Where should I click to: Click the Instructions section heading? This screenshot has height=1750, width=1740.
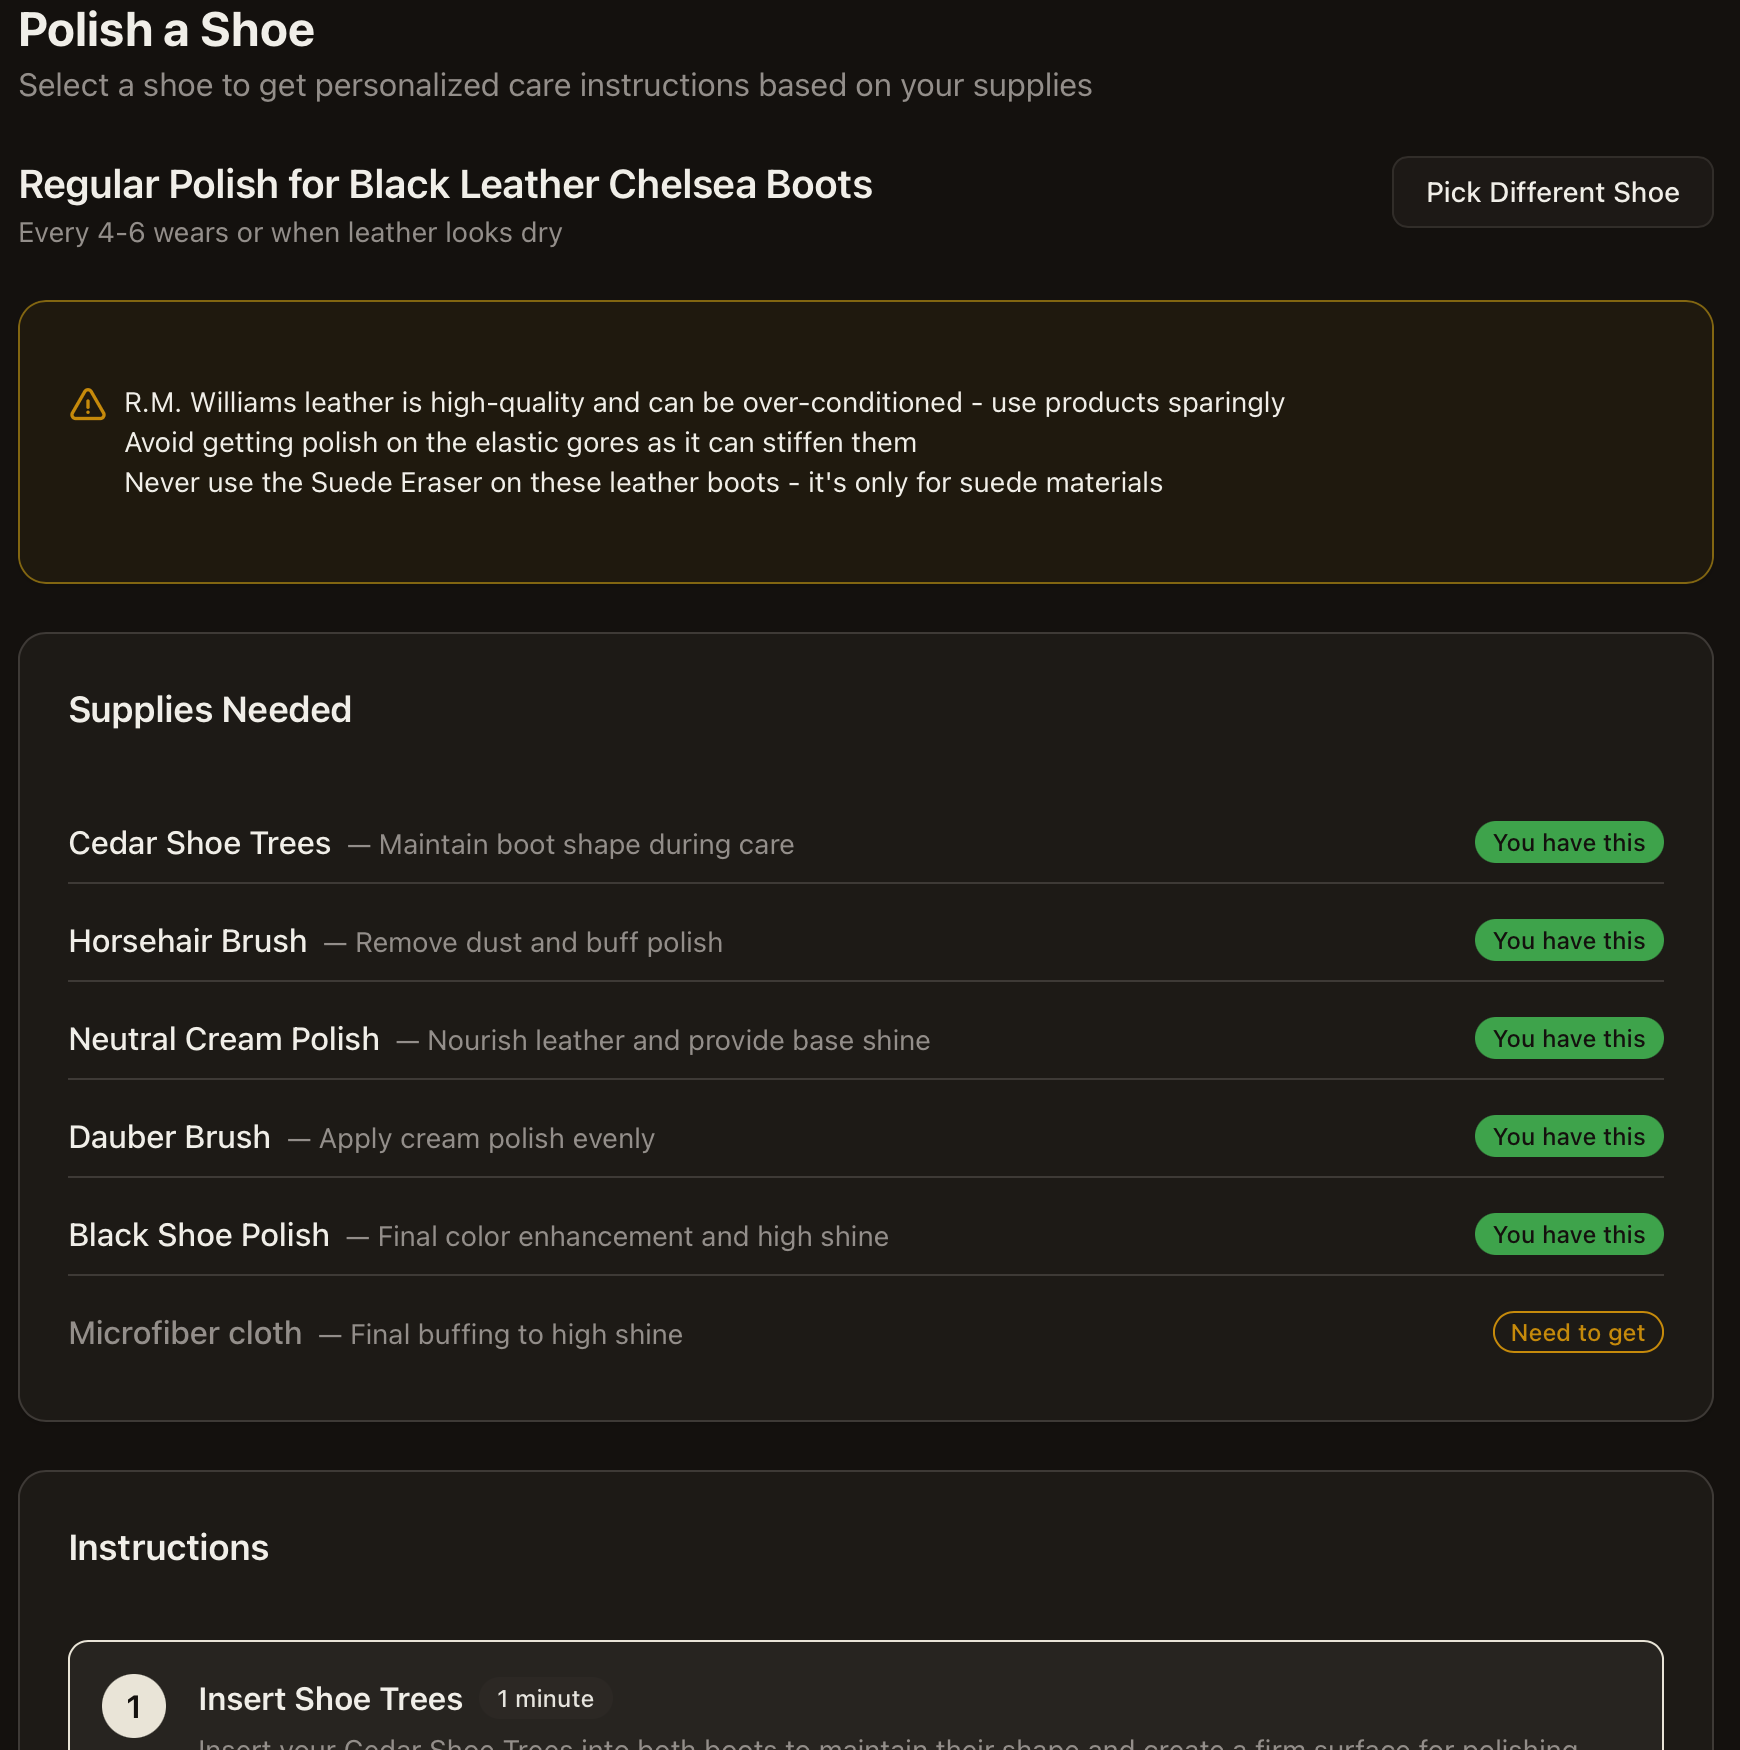click(x=169, y=1547)
